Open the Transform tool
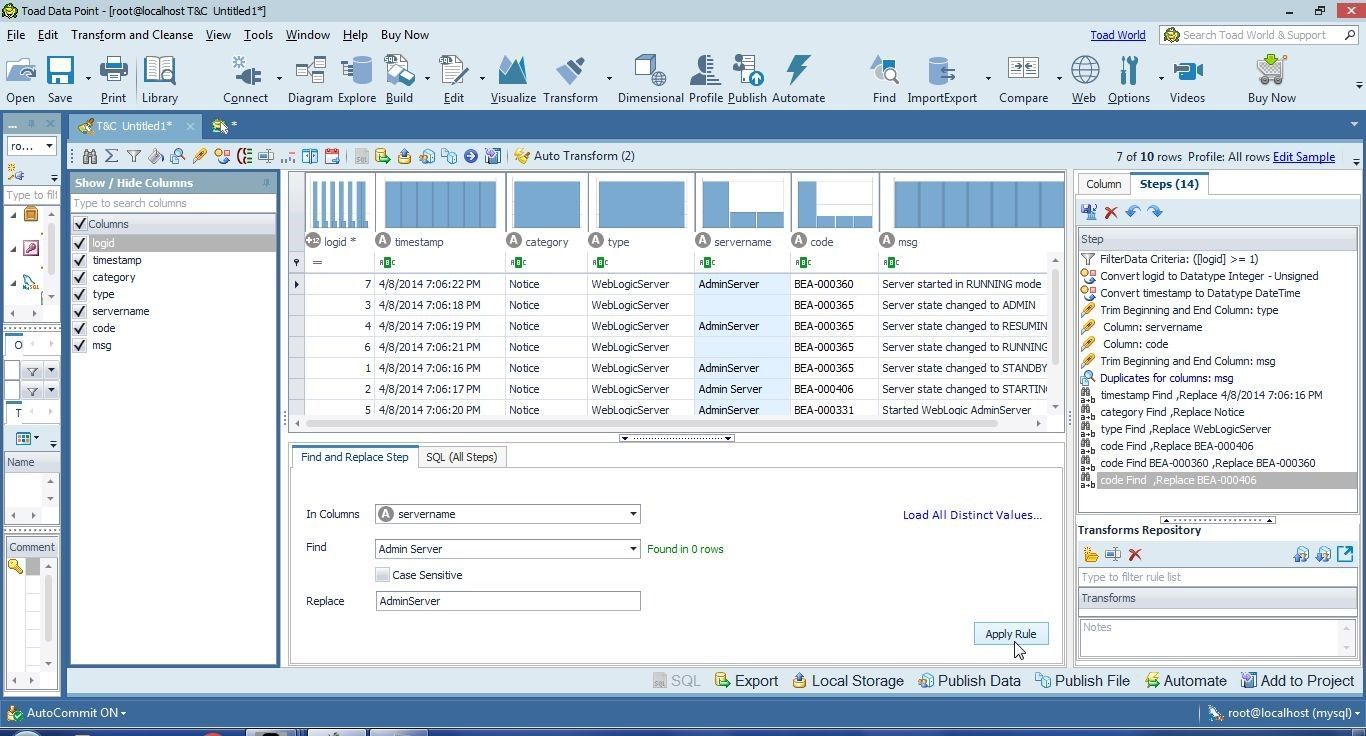 [570, 80]
